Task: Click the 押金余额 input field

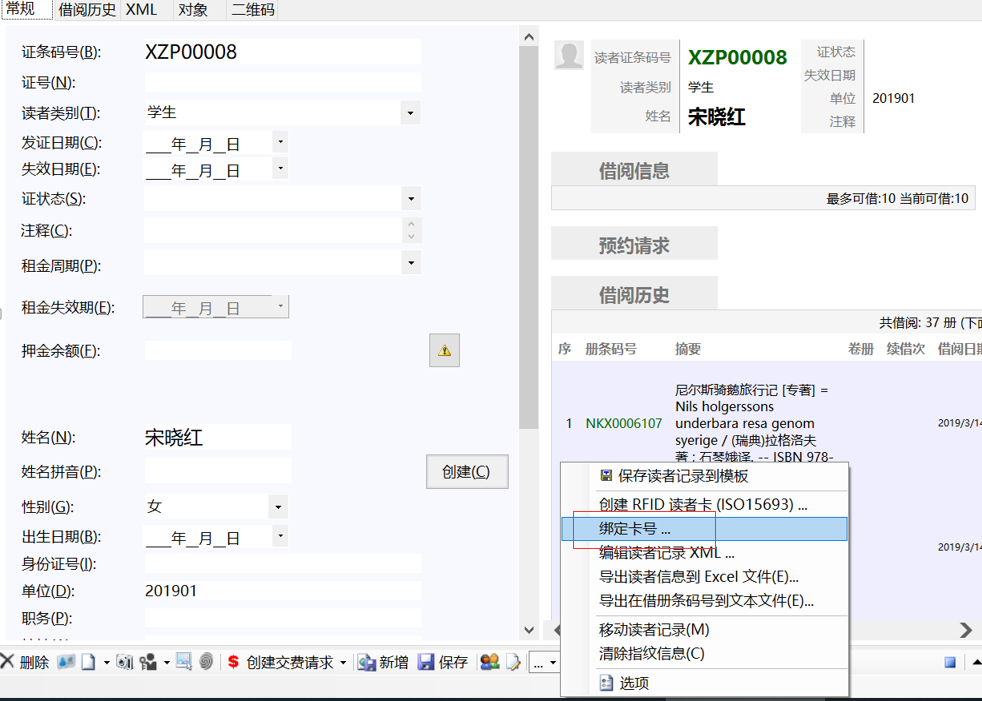Action: point(218,350)
